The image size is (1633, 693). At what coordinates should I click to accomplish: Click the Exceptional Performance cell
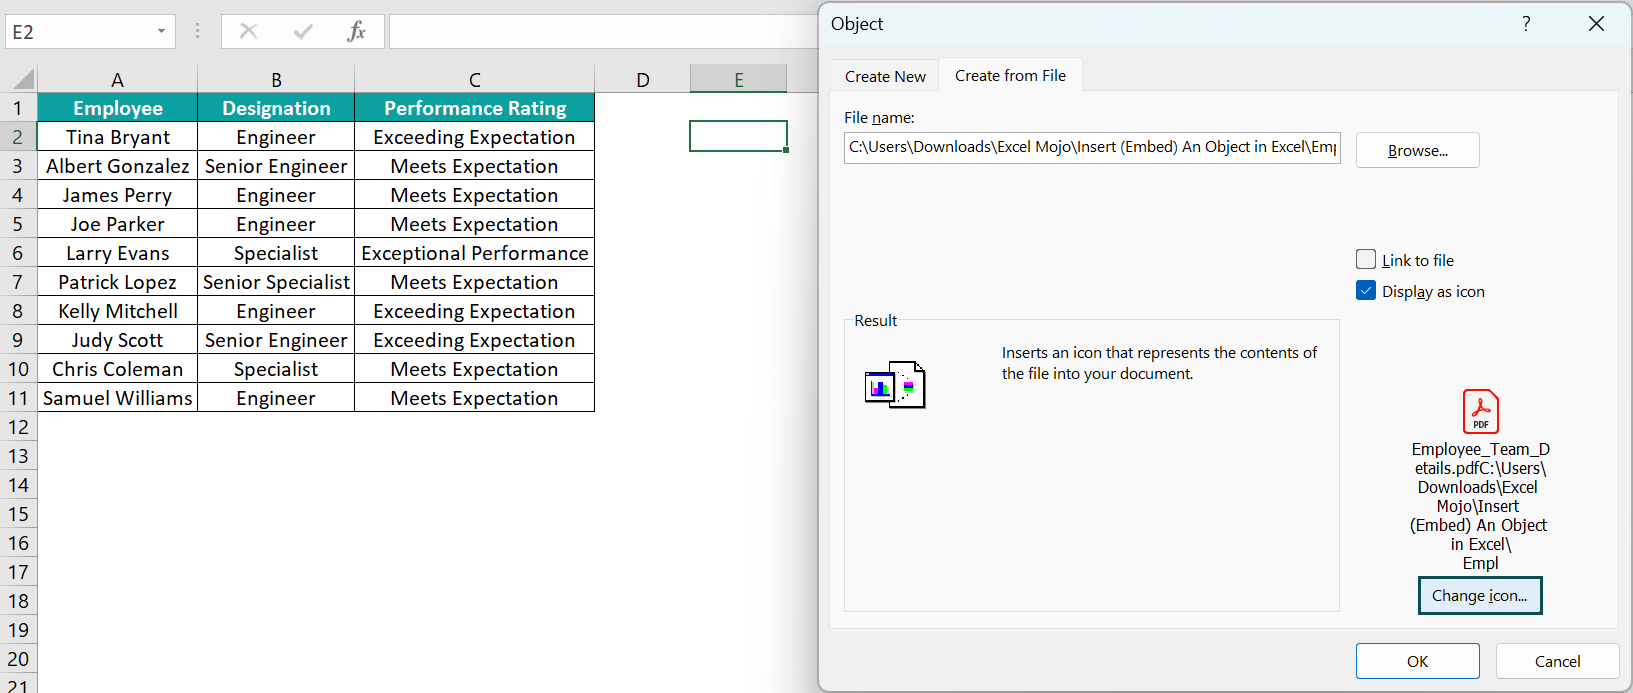coord(474,253)
